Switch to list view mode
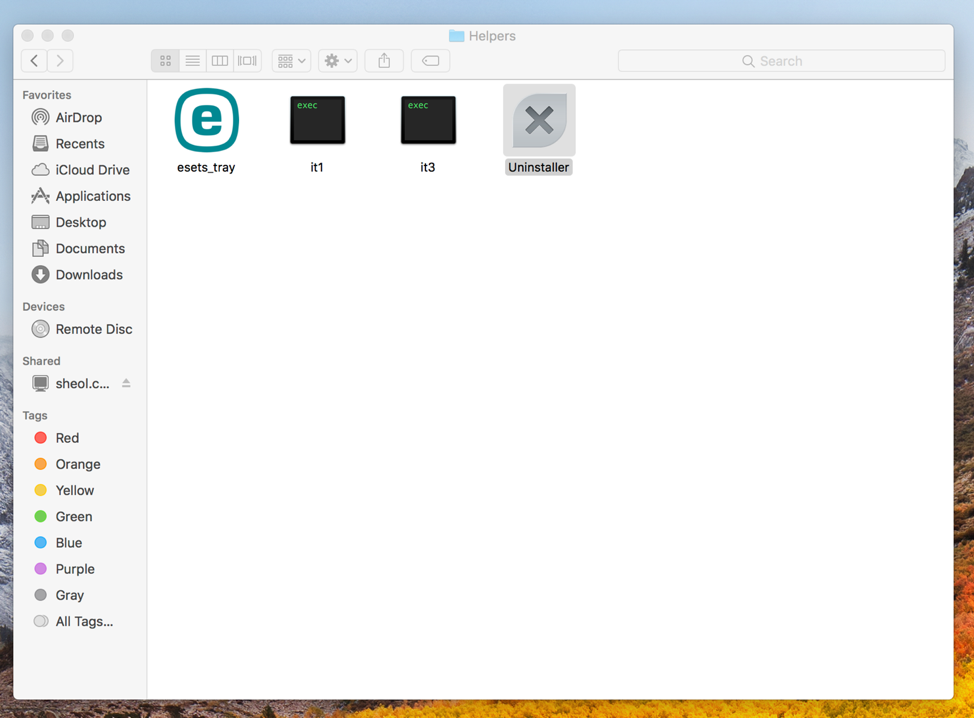The height and width of the screenshot is (718, 974). 192,61
